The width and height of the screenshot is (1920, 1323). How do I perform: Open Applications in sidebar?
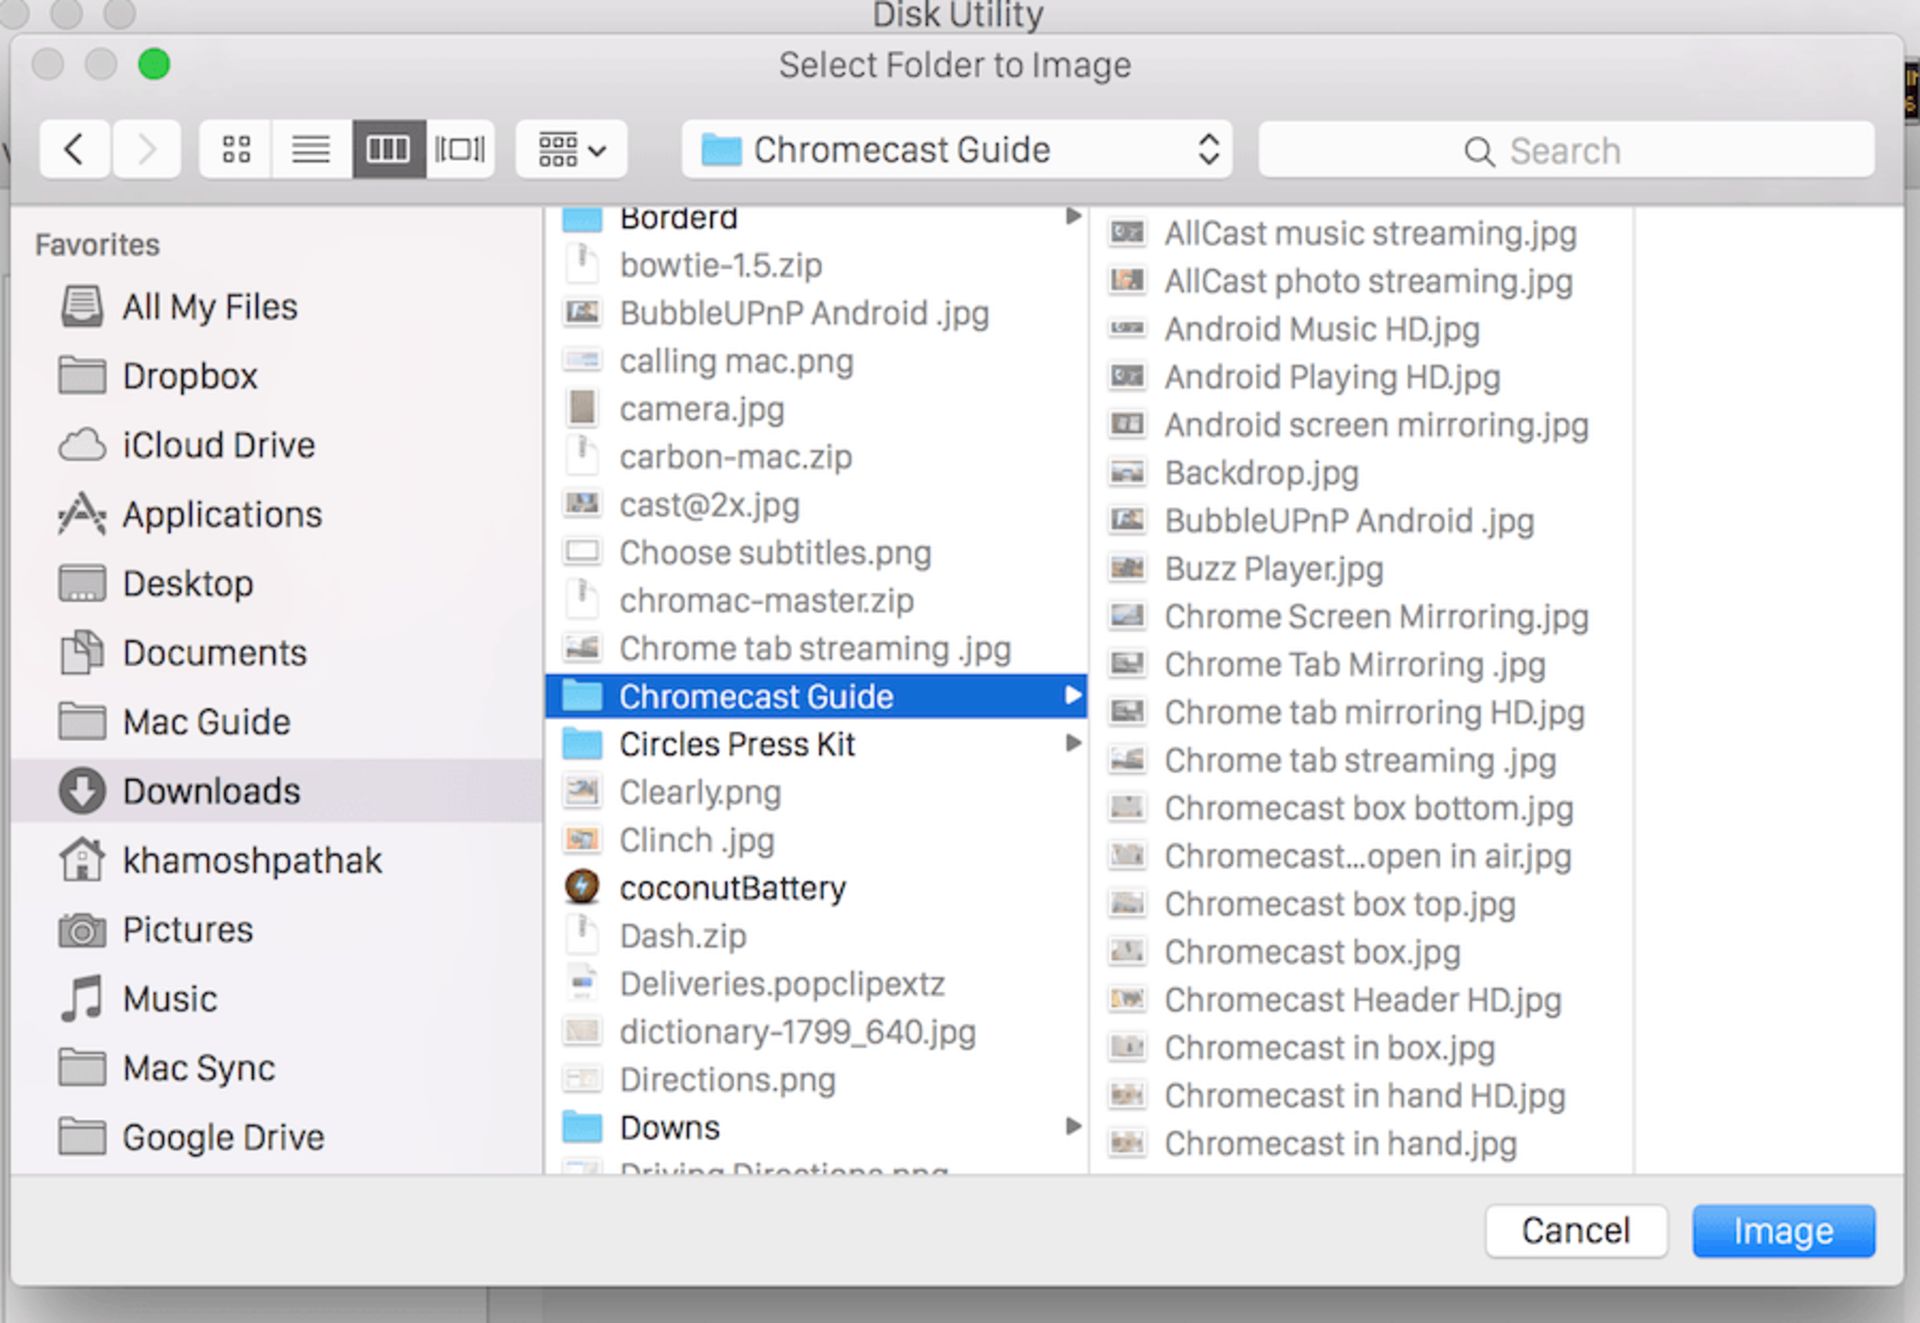click(276, 514)
